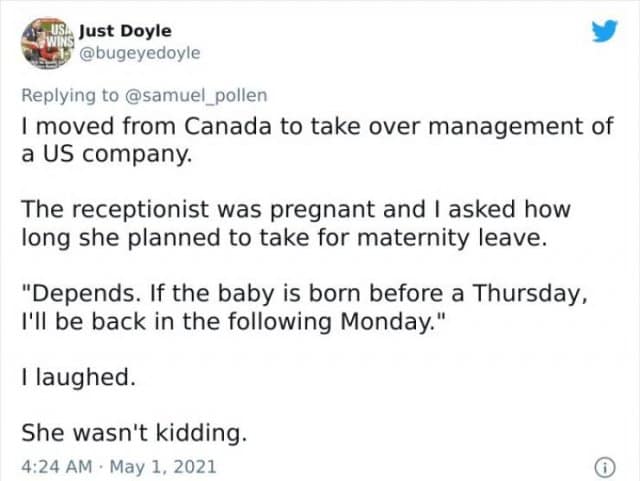Click the word Monday in the quote
This screenshot has width=640, height=481.
(x=383, y=323)
